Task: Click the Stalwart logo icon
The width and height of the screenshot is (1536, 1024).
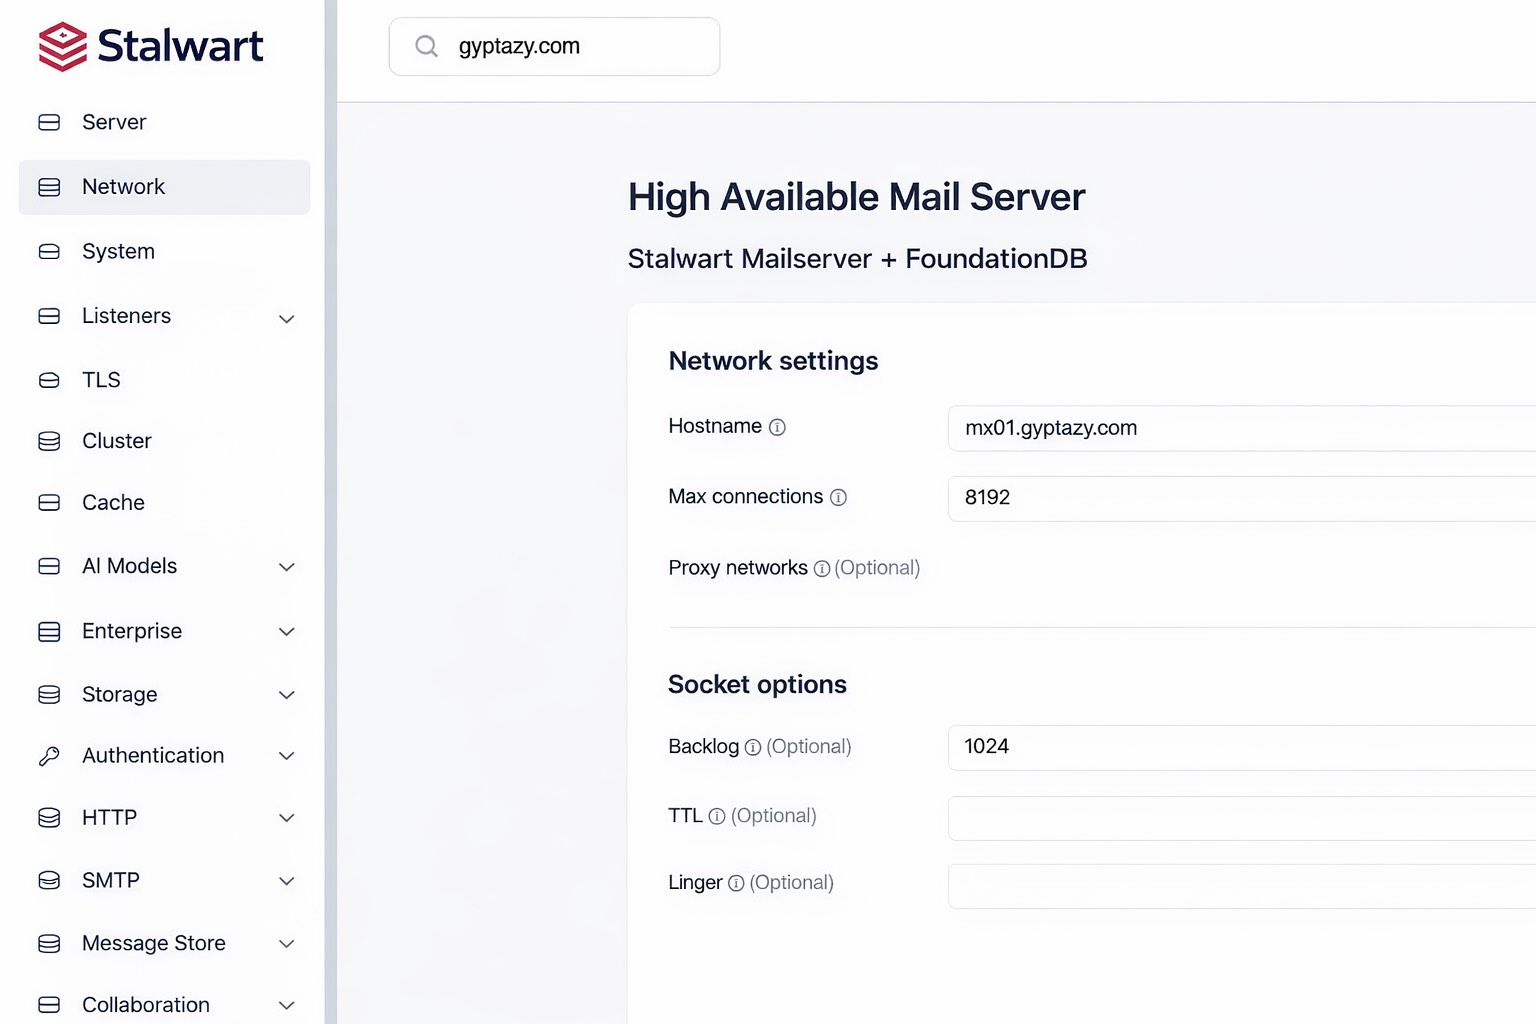Action: 63,46
